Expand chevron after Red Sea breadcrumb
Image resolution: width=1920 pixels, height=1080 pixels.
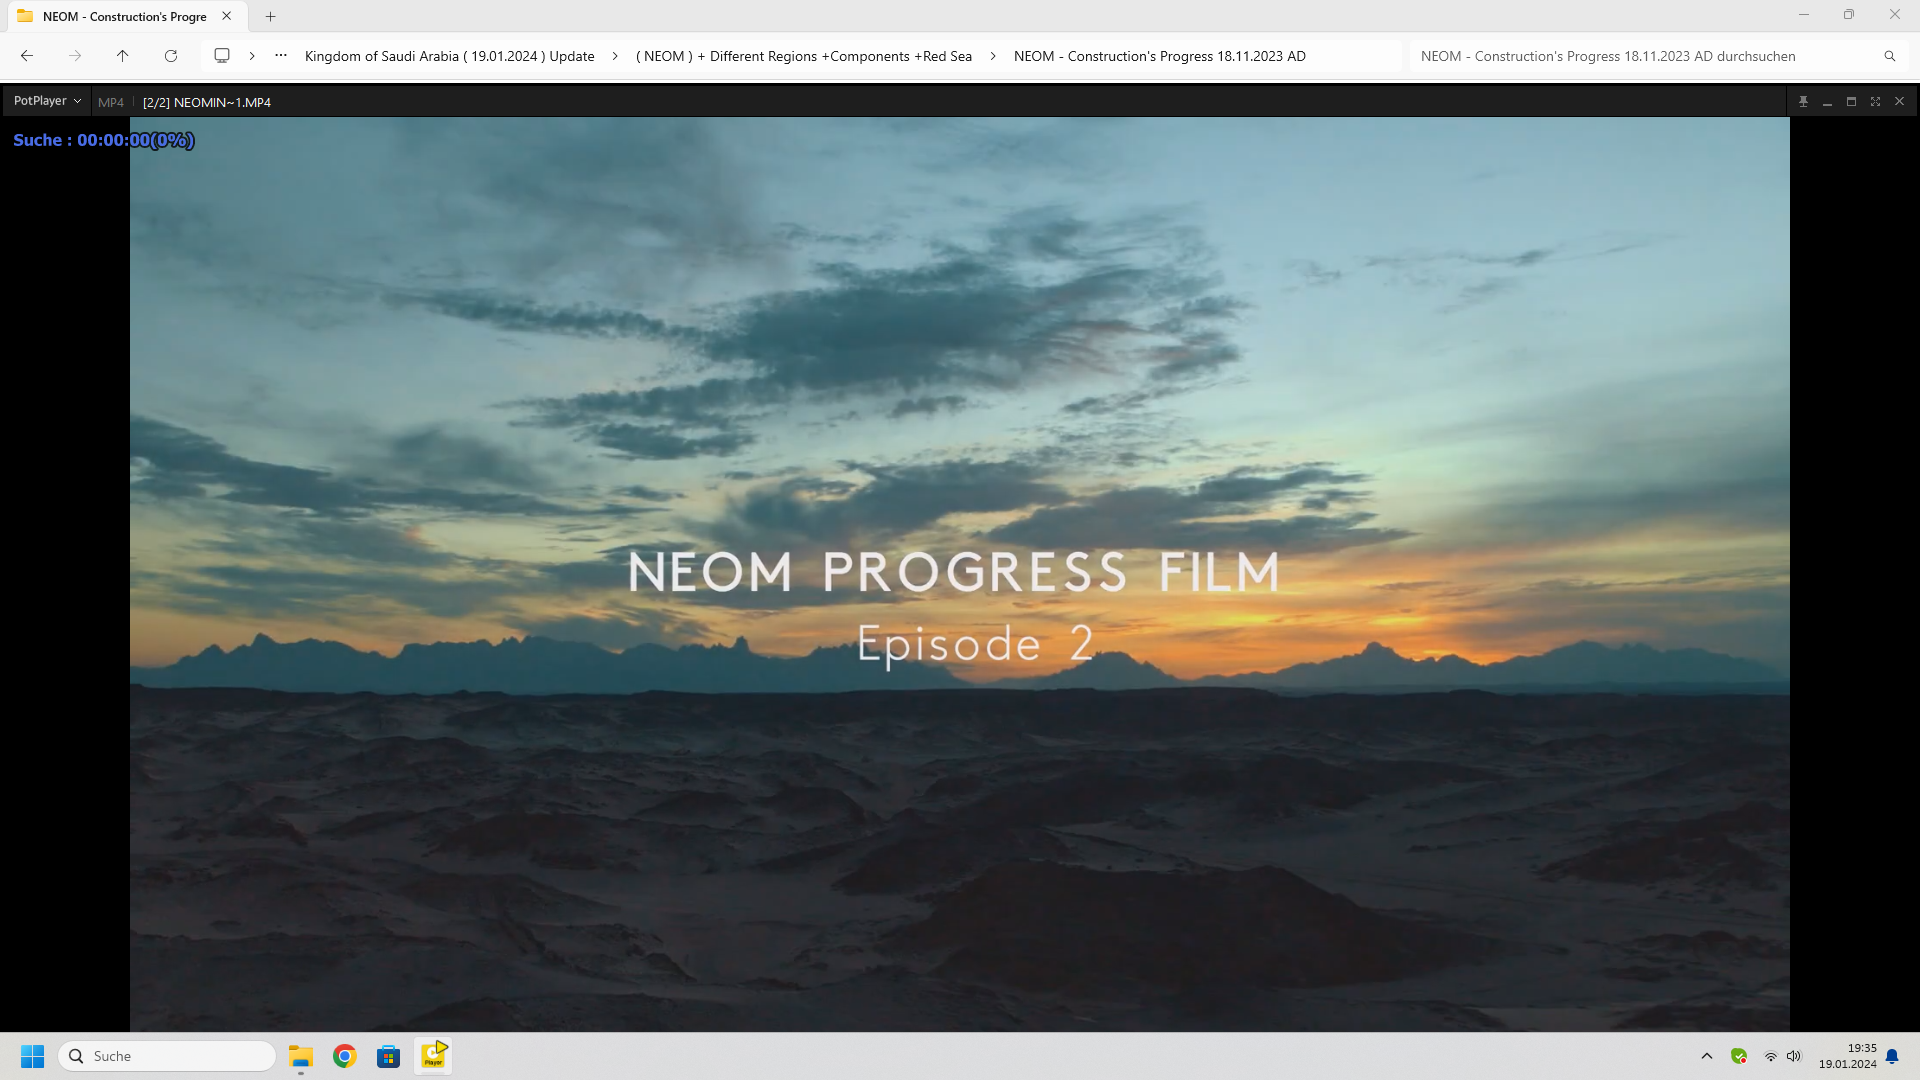point(993,56)
